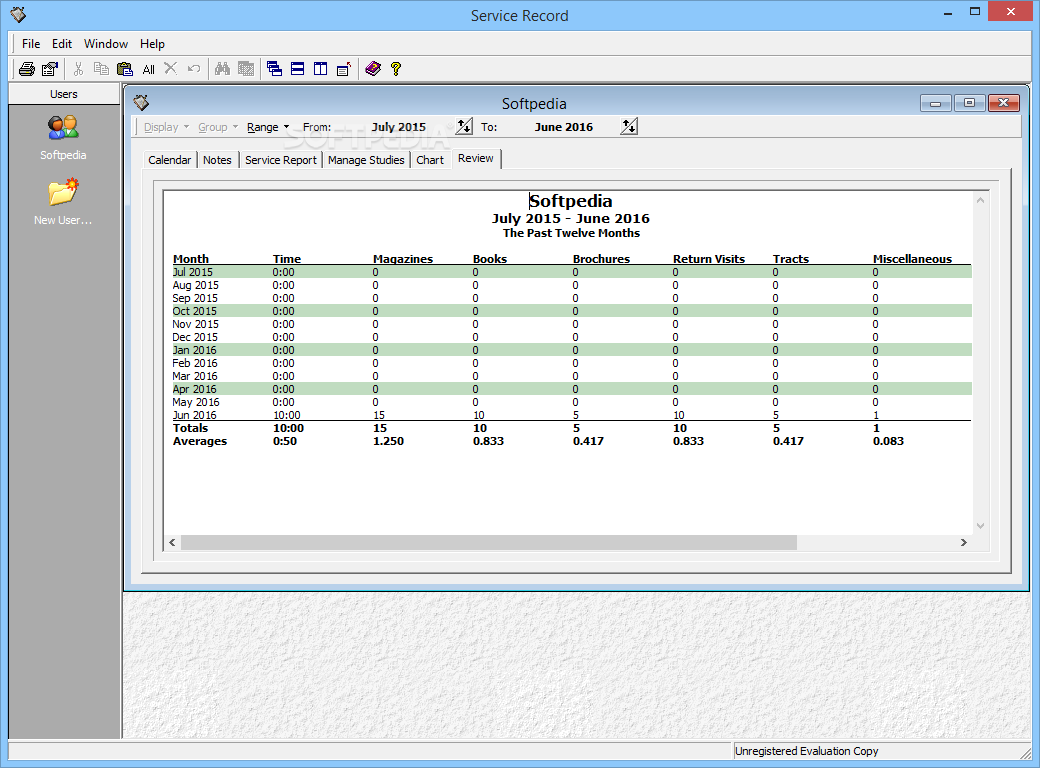The image size is (1040, 768).
Task: Click the scroll right arrow
Action: (964, 543)
